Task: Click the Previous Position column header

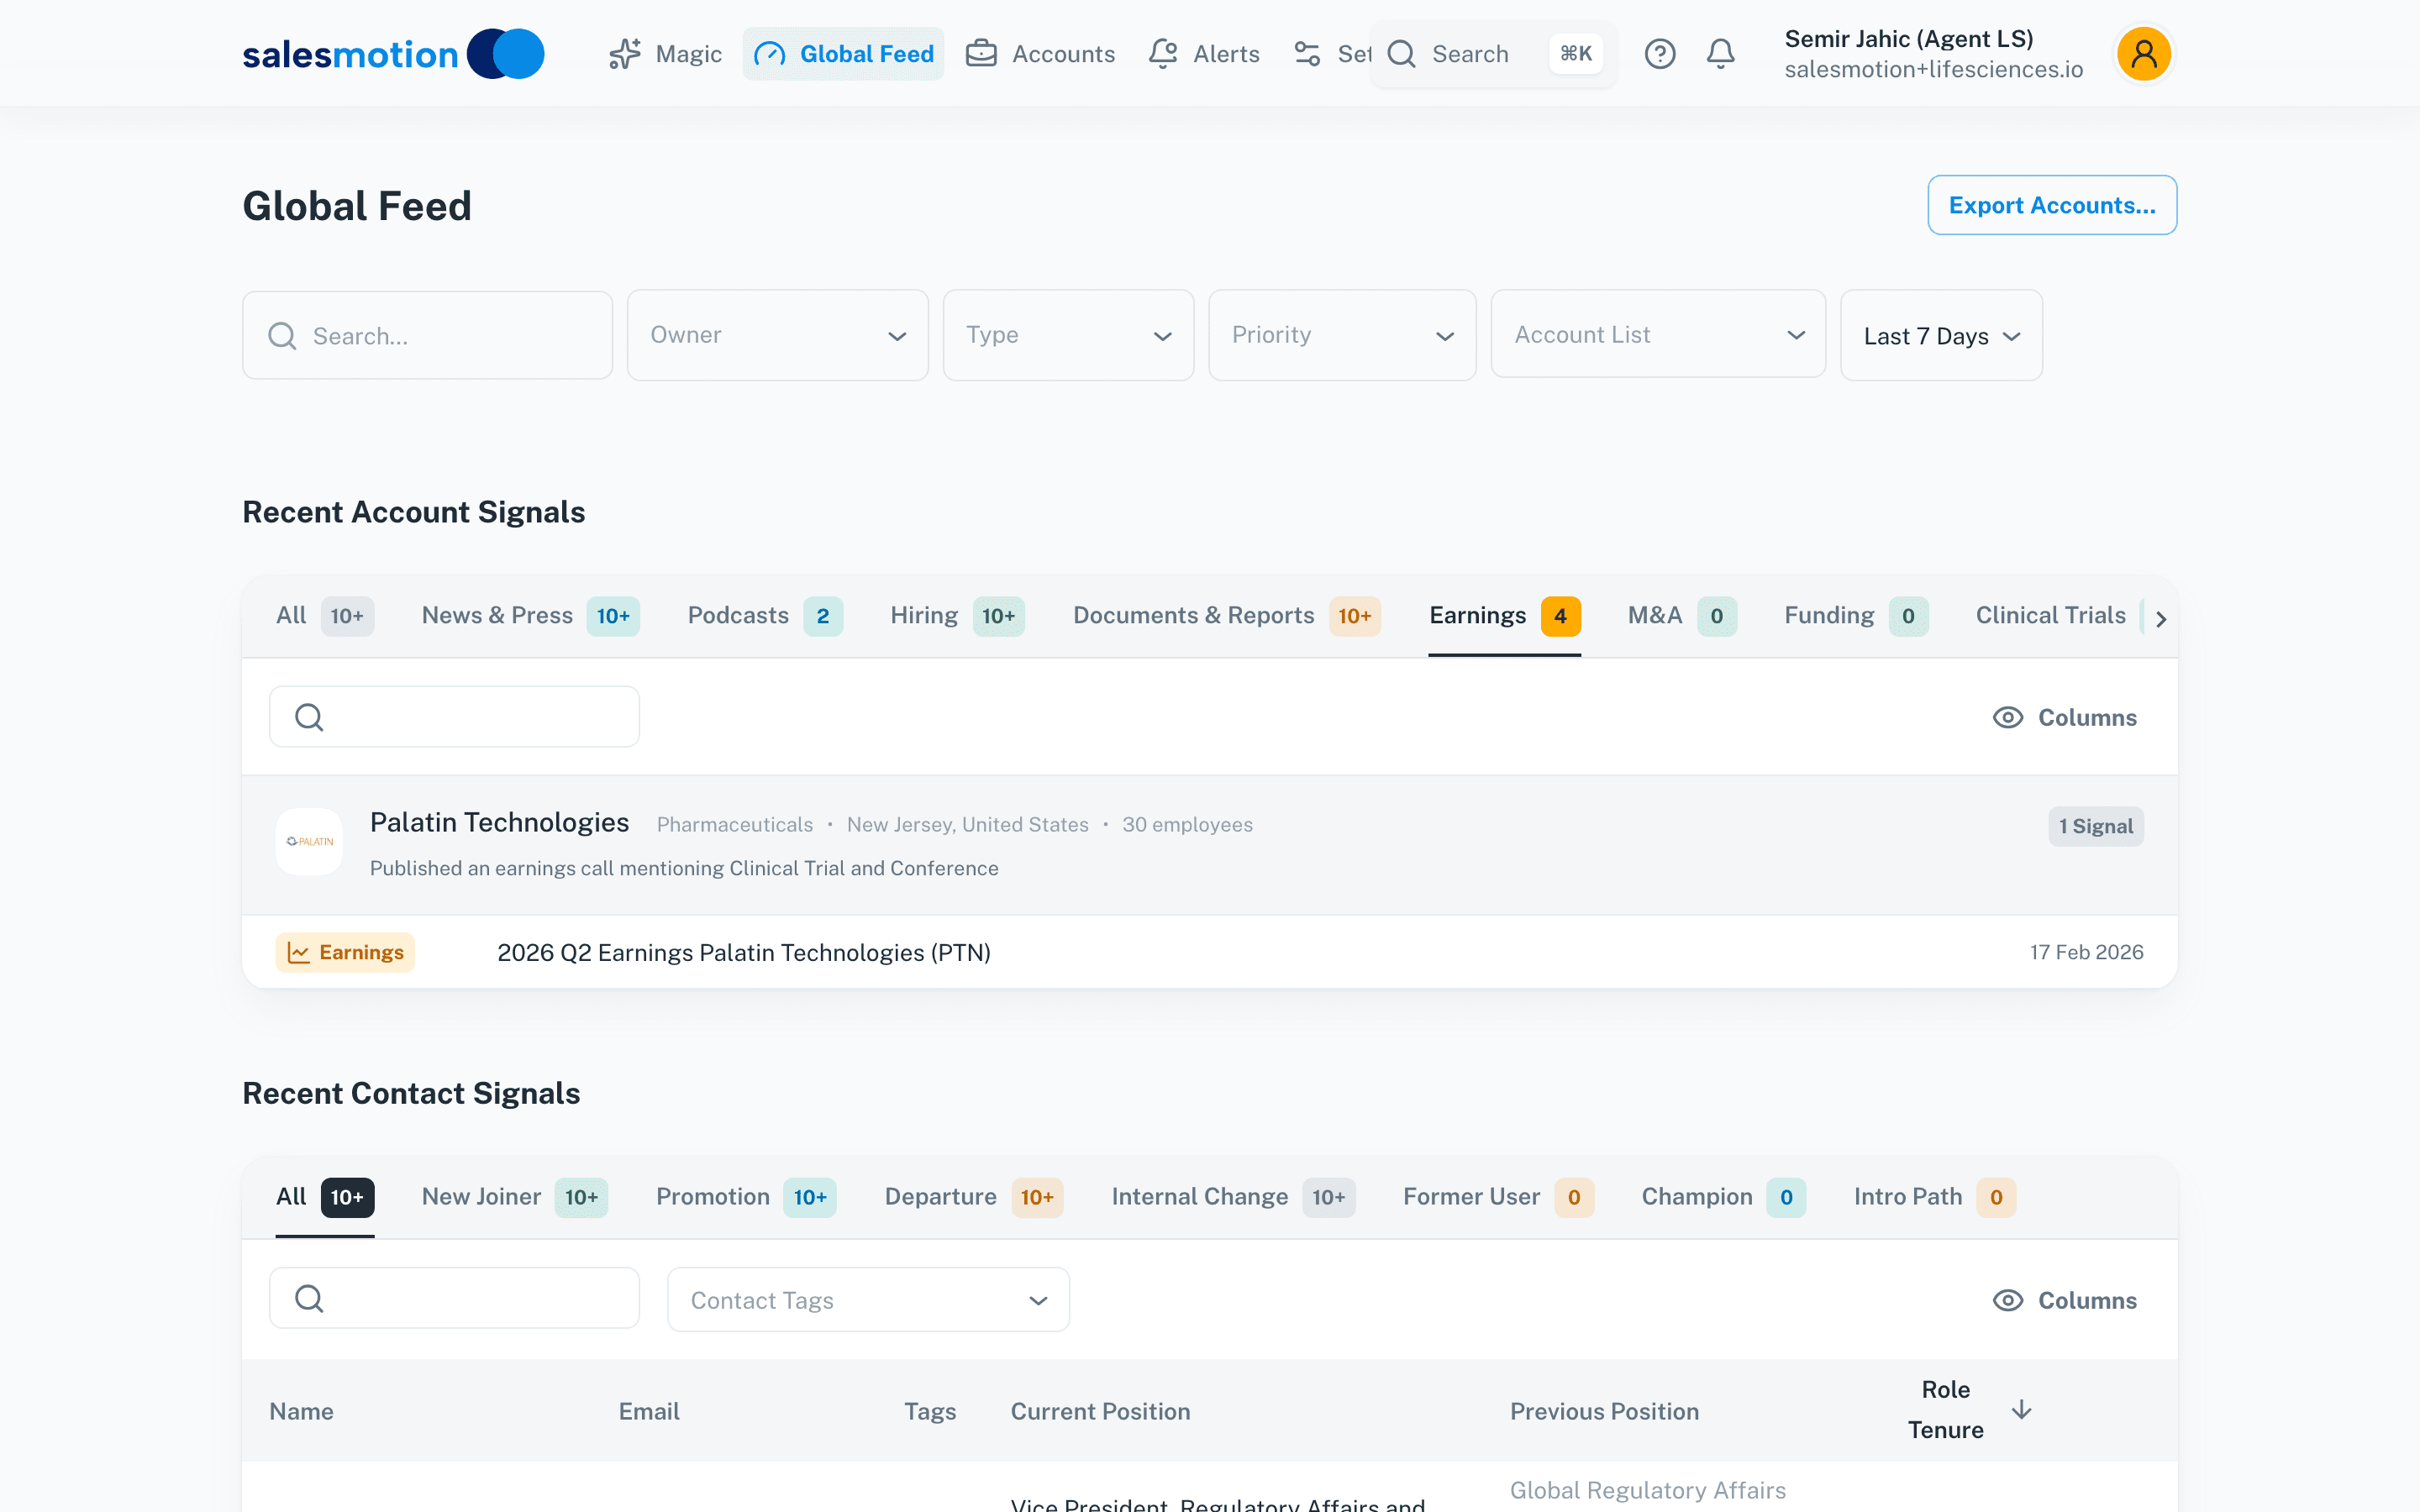Action: point(1604,1411)
